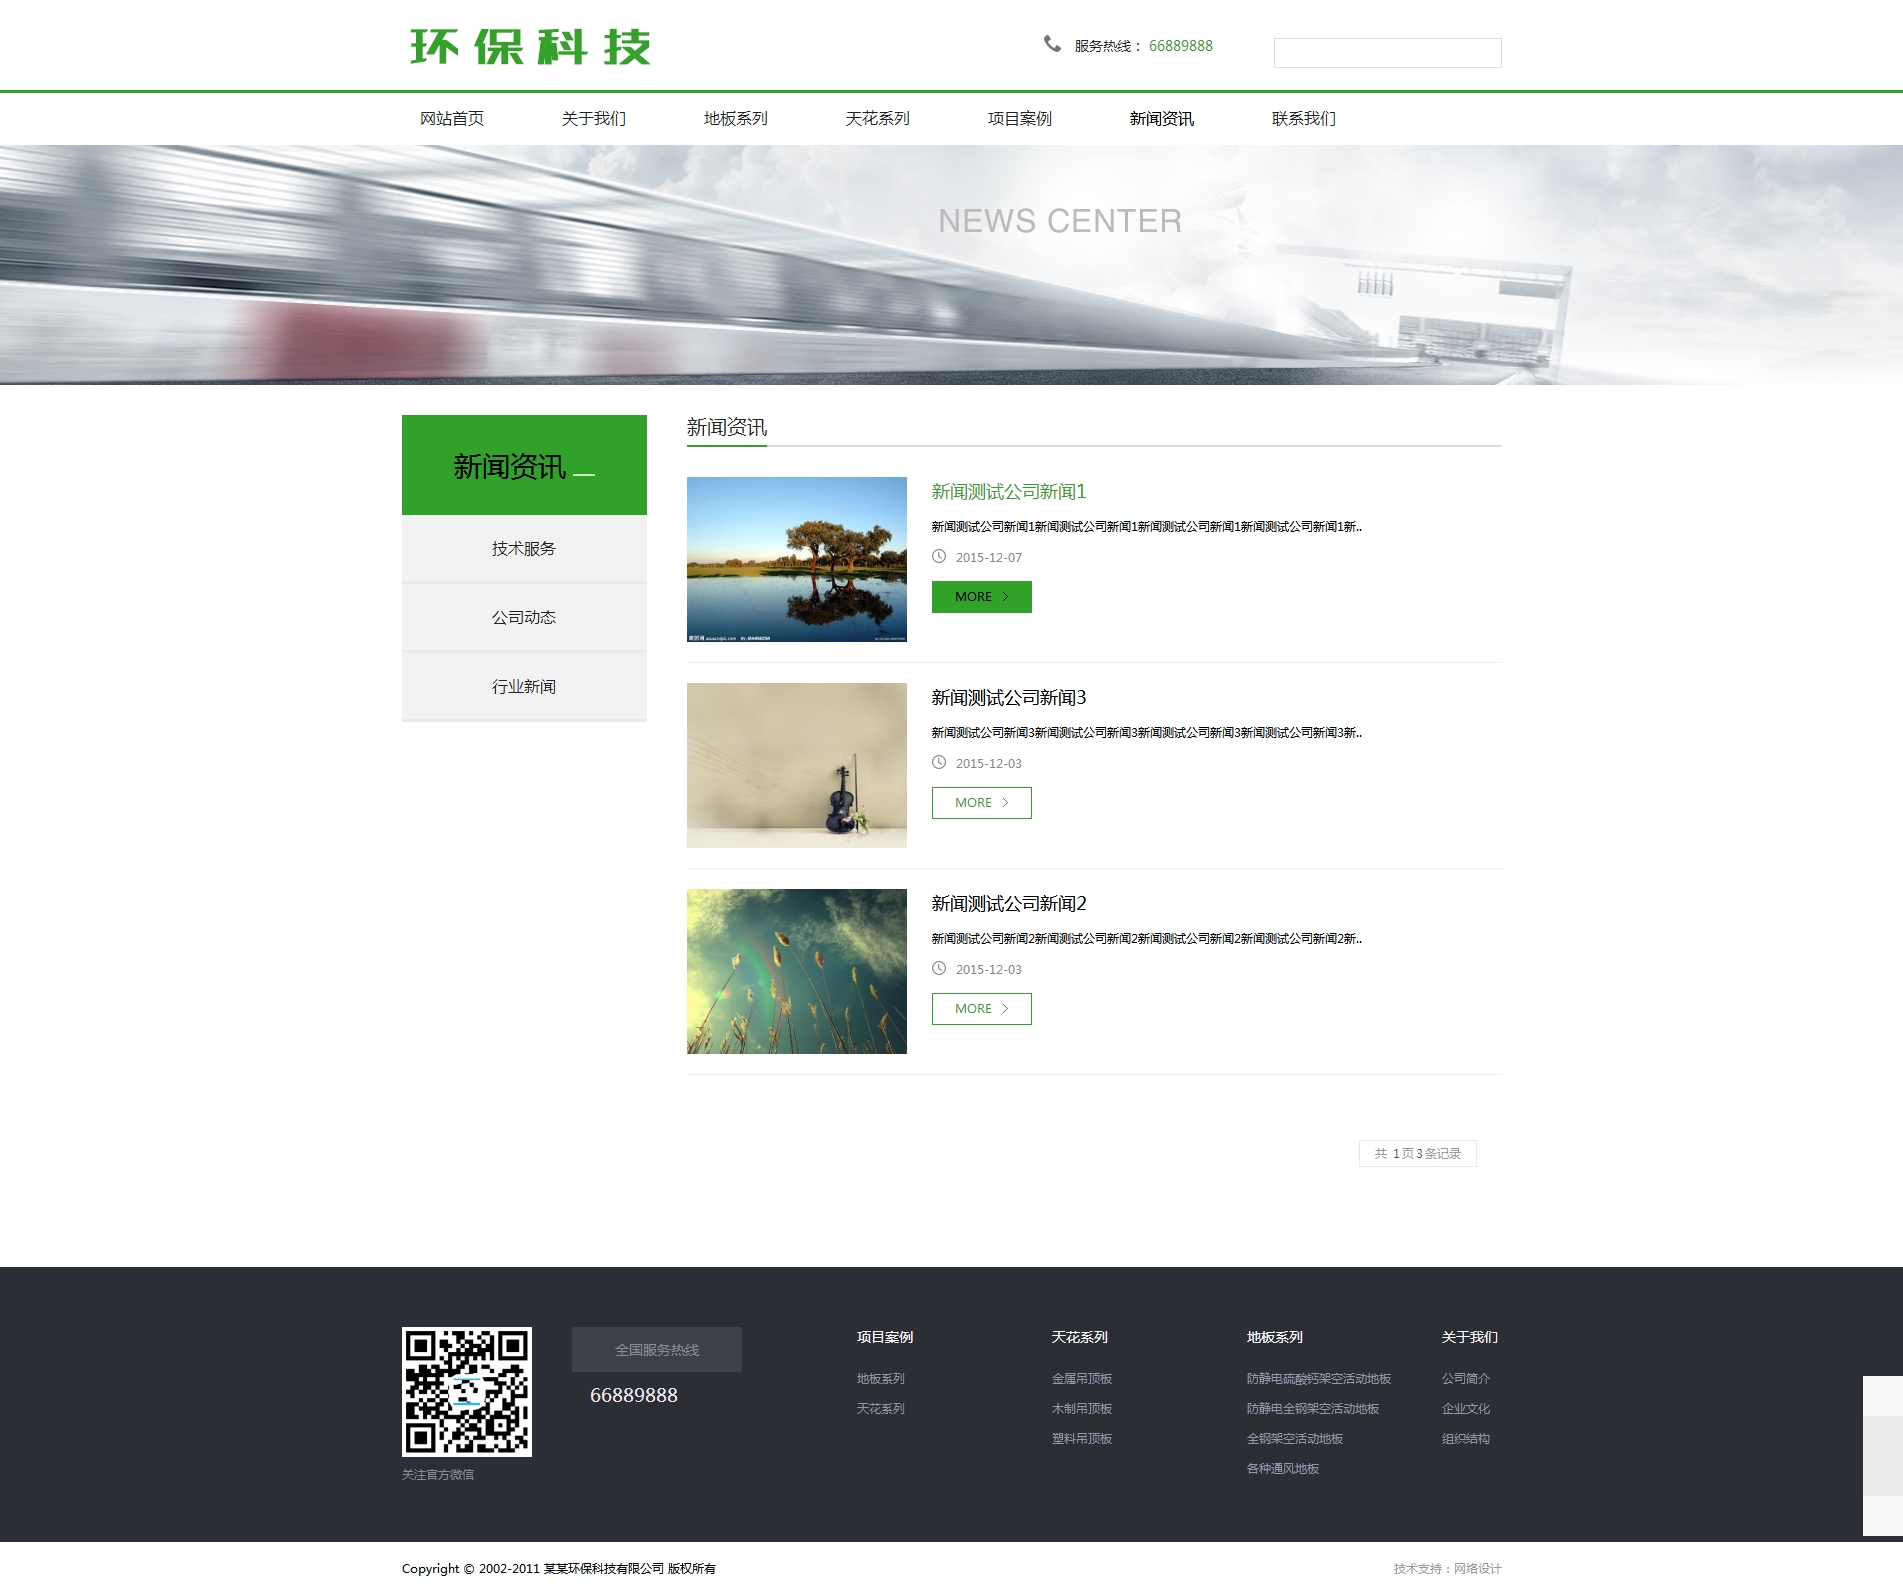This screenshot has height=1596, width=1903.
Task: Click the phone icon beside the service hotline
Action: pyautogui.click(x=1052, y=44)
